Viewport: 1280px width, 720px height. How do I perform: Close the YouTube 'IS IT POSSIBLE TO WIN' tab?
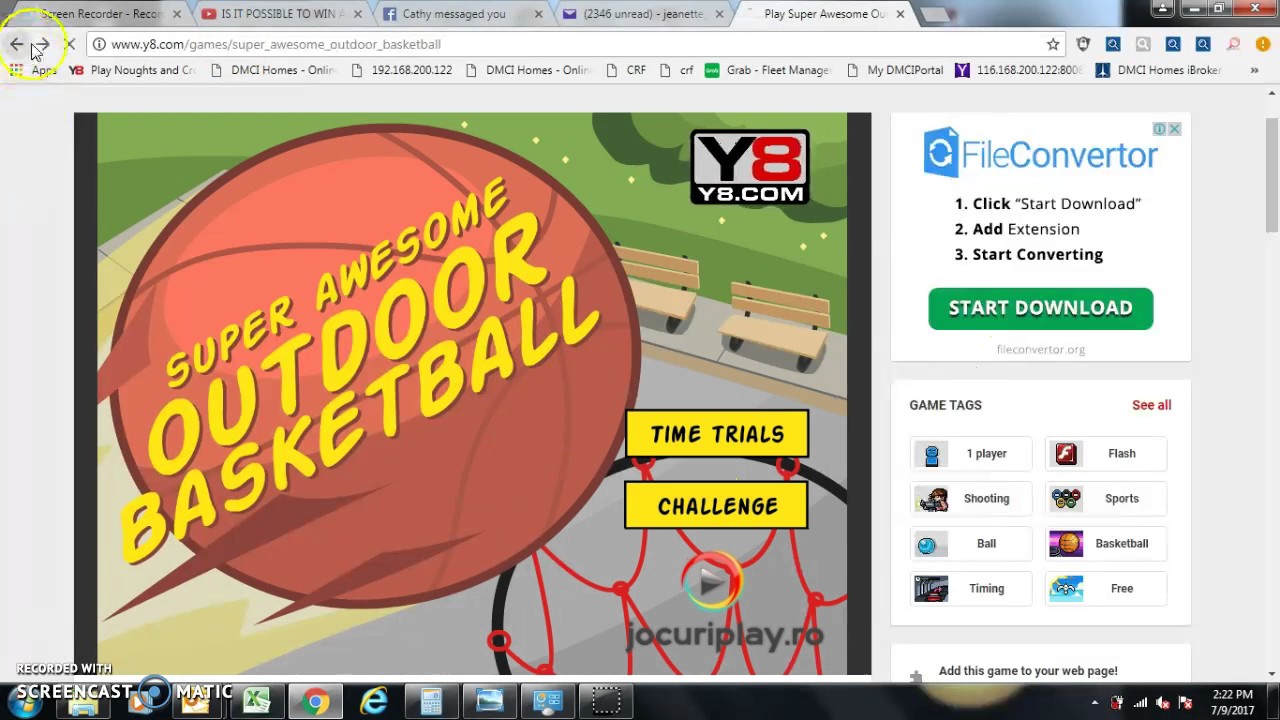(x=357, y=14)
